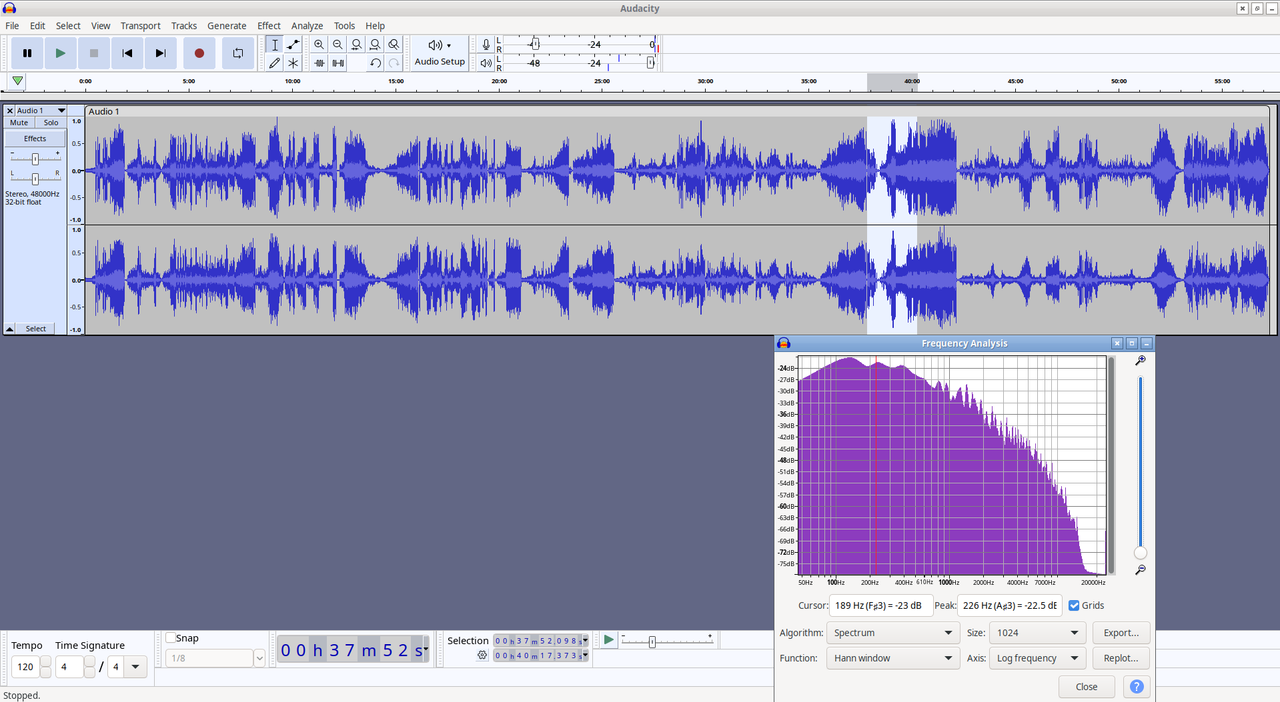The width and height of the screenshot is (1280, 702).
Task: Toggle the Loop playback button
Action: click(x=238, y=53)
